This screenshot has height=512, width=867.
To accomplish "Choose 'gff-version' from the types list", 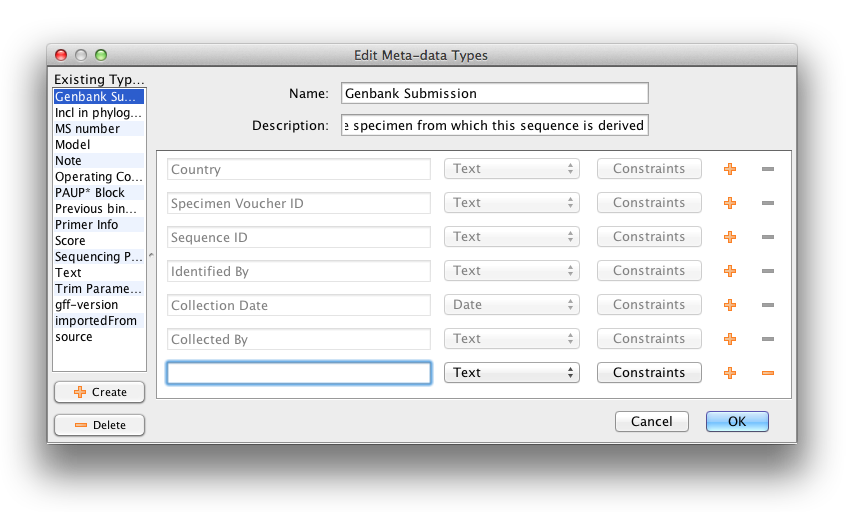I will coord(87,305).
